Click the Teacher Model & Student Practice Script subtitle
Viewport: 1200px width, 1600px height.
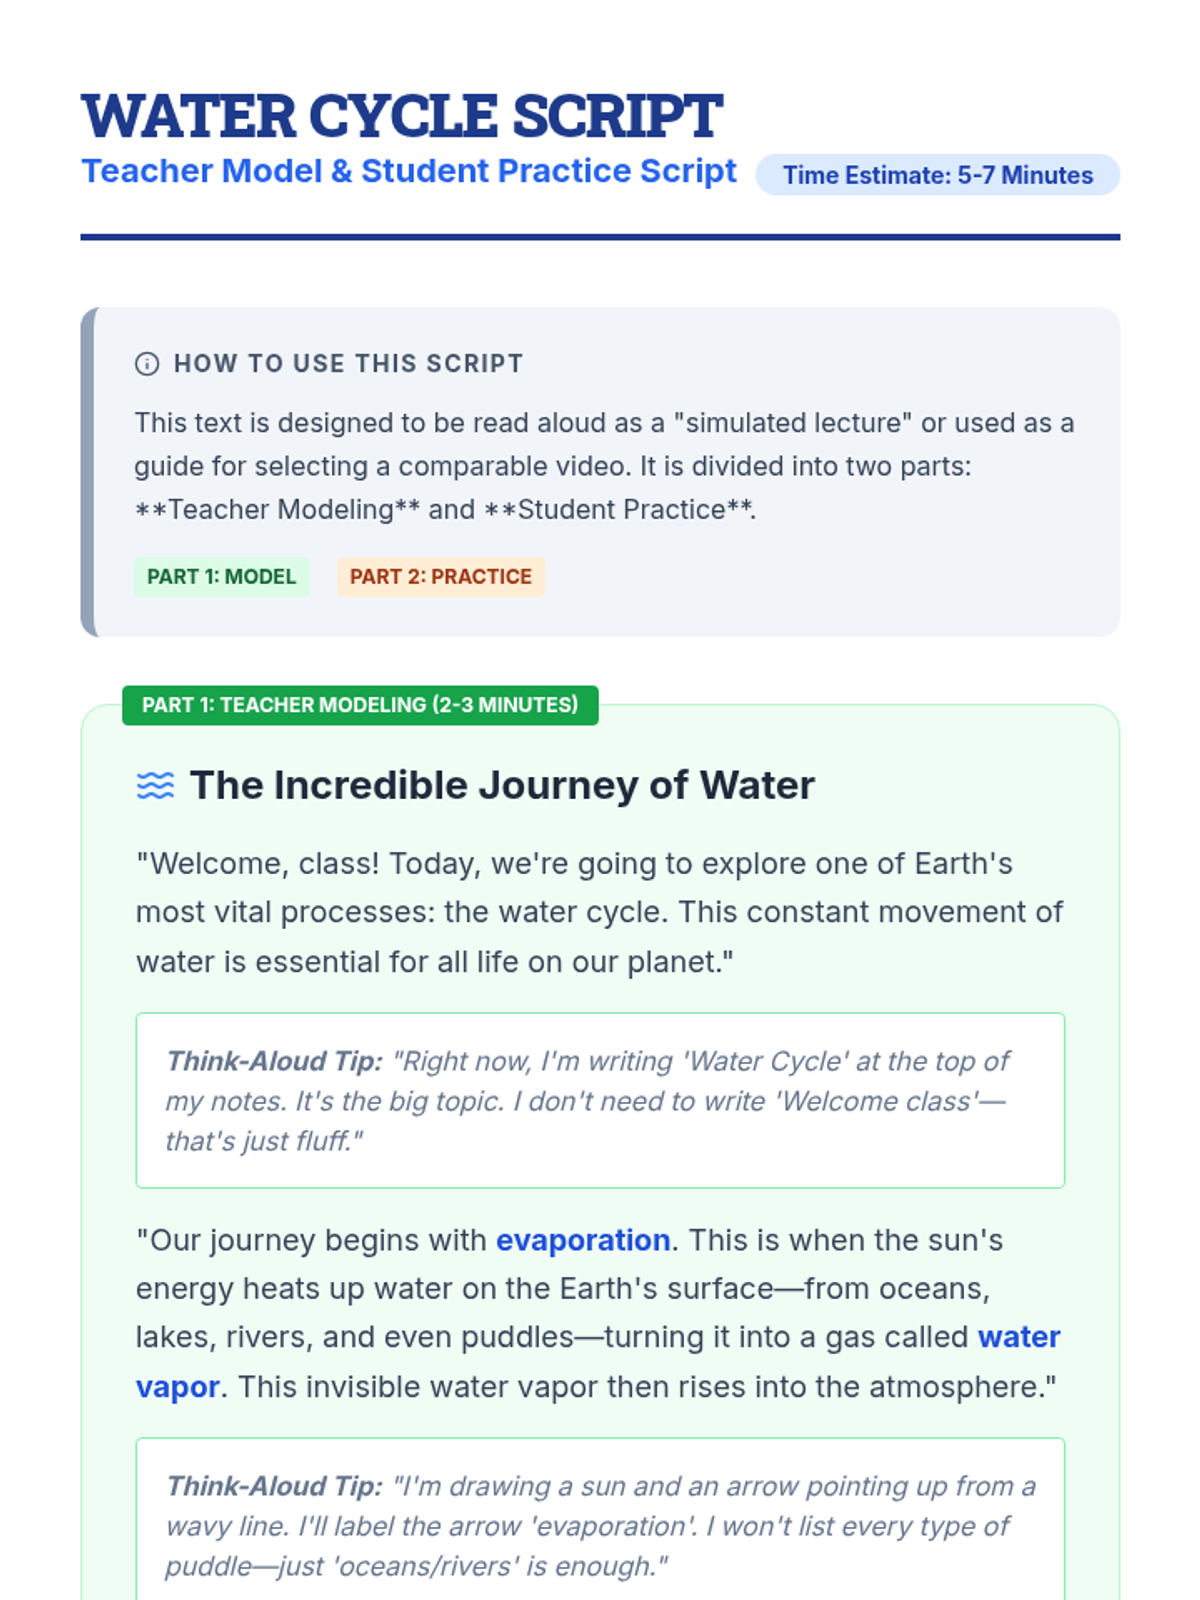pos(409,171)
